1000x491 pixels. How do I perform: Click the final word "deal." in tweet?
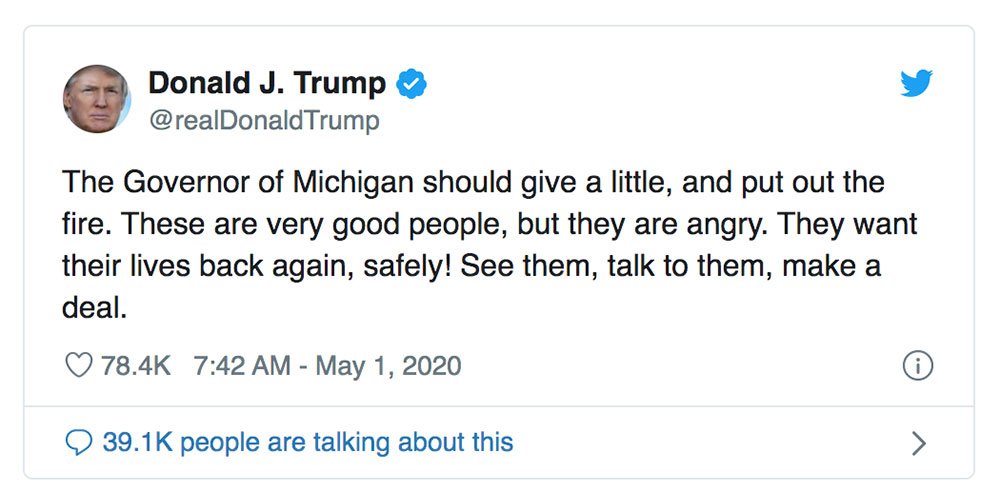pyautogui.click(x=92, y=307)
